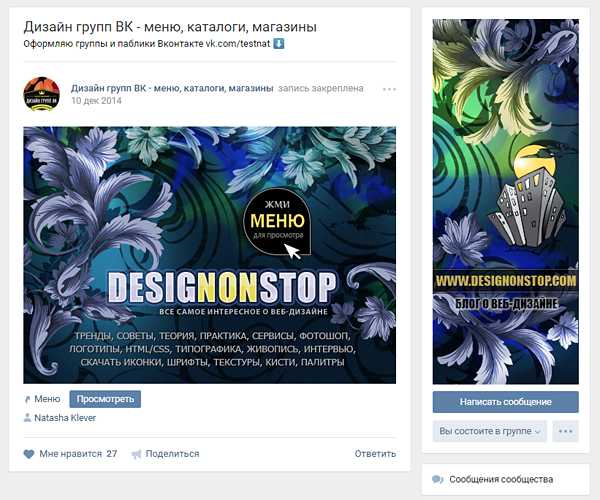Image resolution: width=600 pixels, height=500 pixels.
Task: Click the heart like icon
Action: [29, 454]
